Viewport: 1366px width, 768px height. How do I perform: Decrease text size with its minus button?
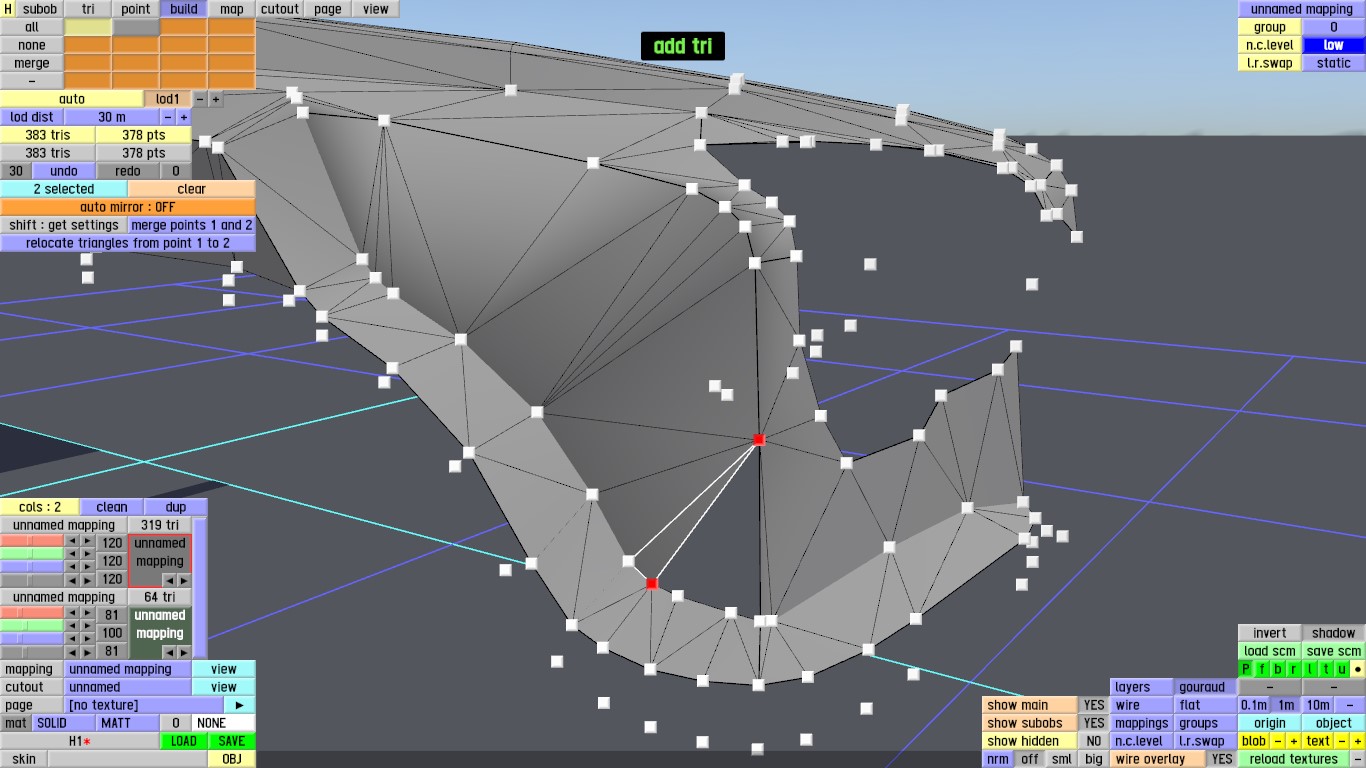[1342, 741]
